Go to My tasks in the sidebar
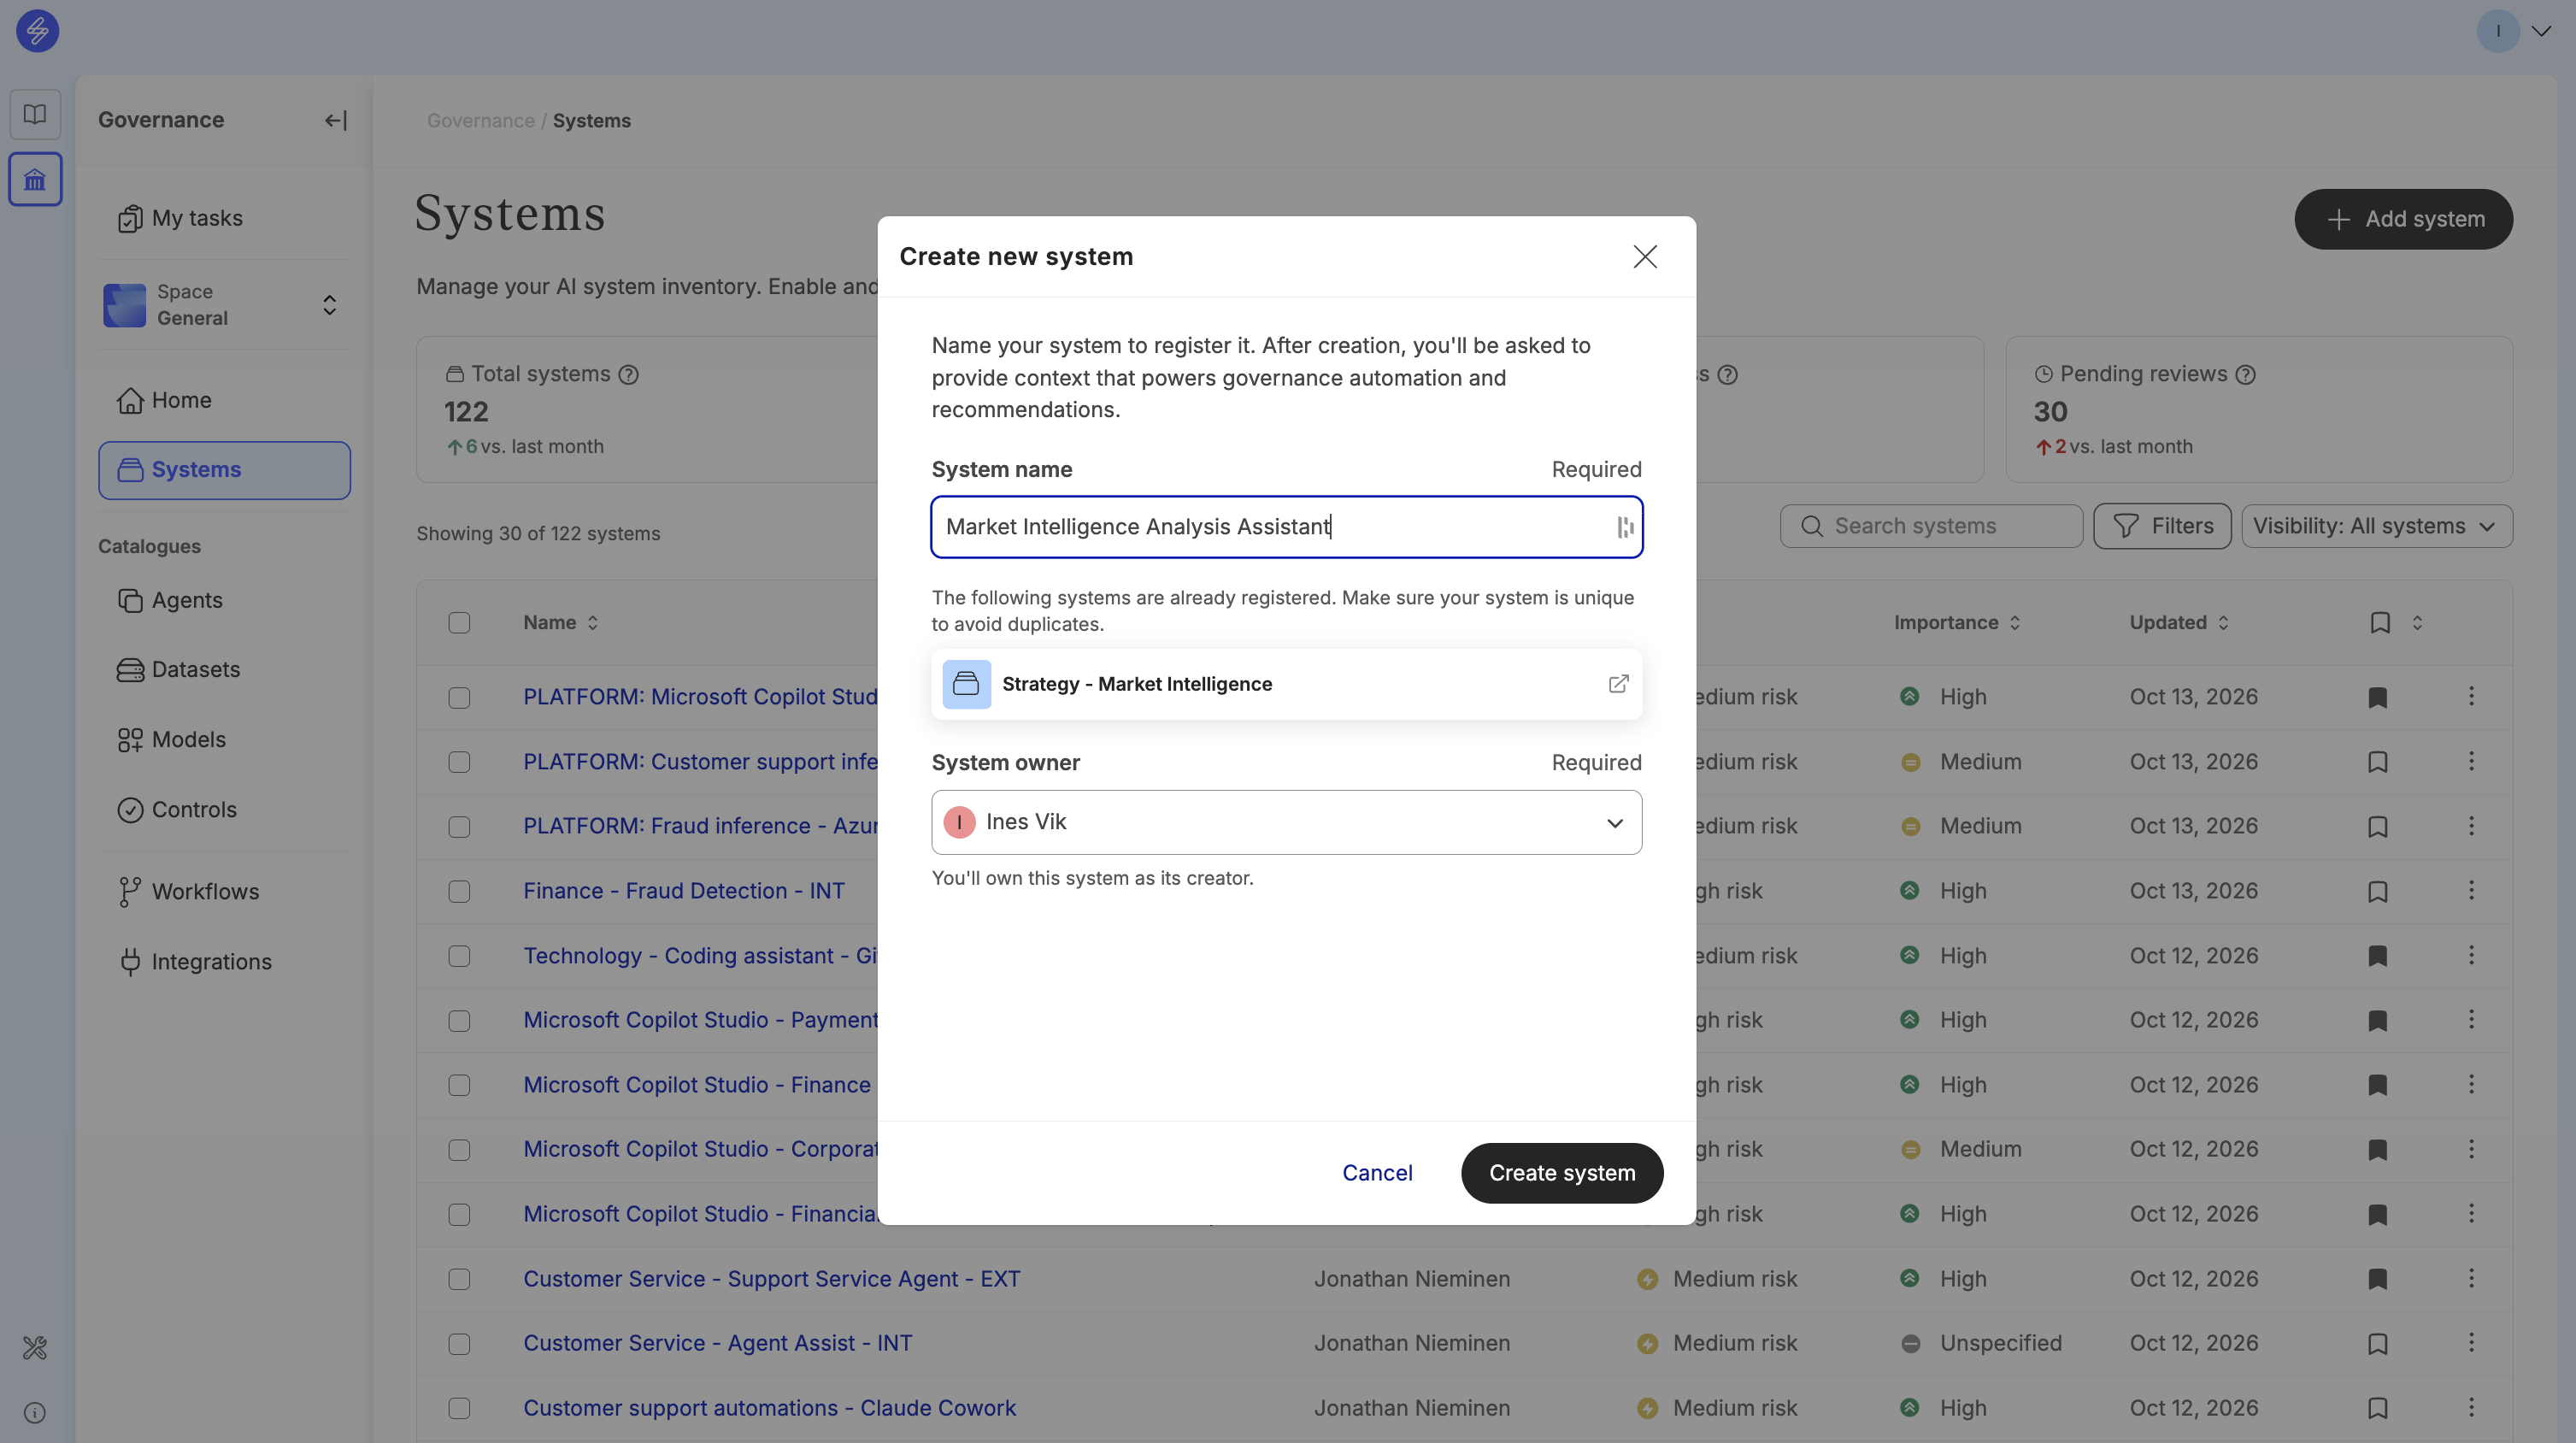The width and height of the screenshot is (2576, 1443). (196, 218)
